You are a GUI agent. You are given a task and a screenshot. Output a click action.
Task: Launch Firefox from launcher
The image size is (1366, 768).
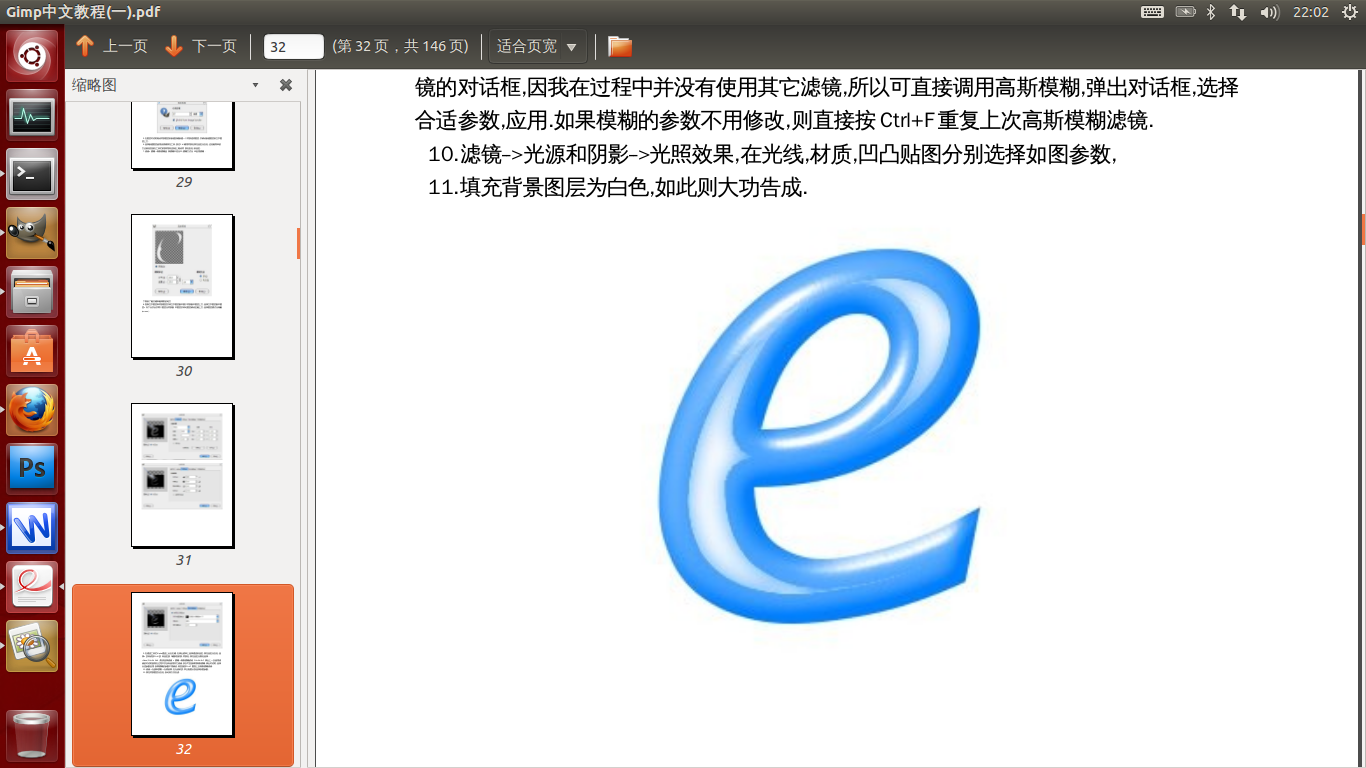[32, 410]
